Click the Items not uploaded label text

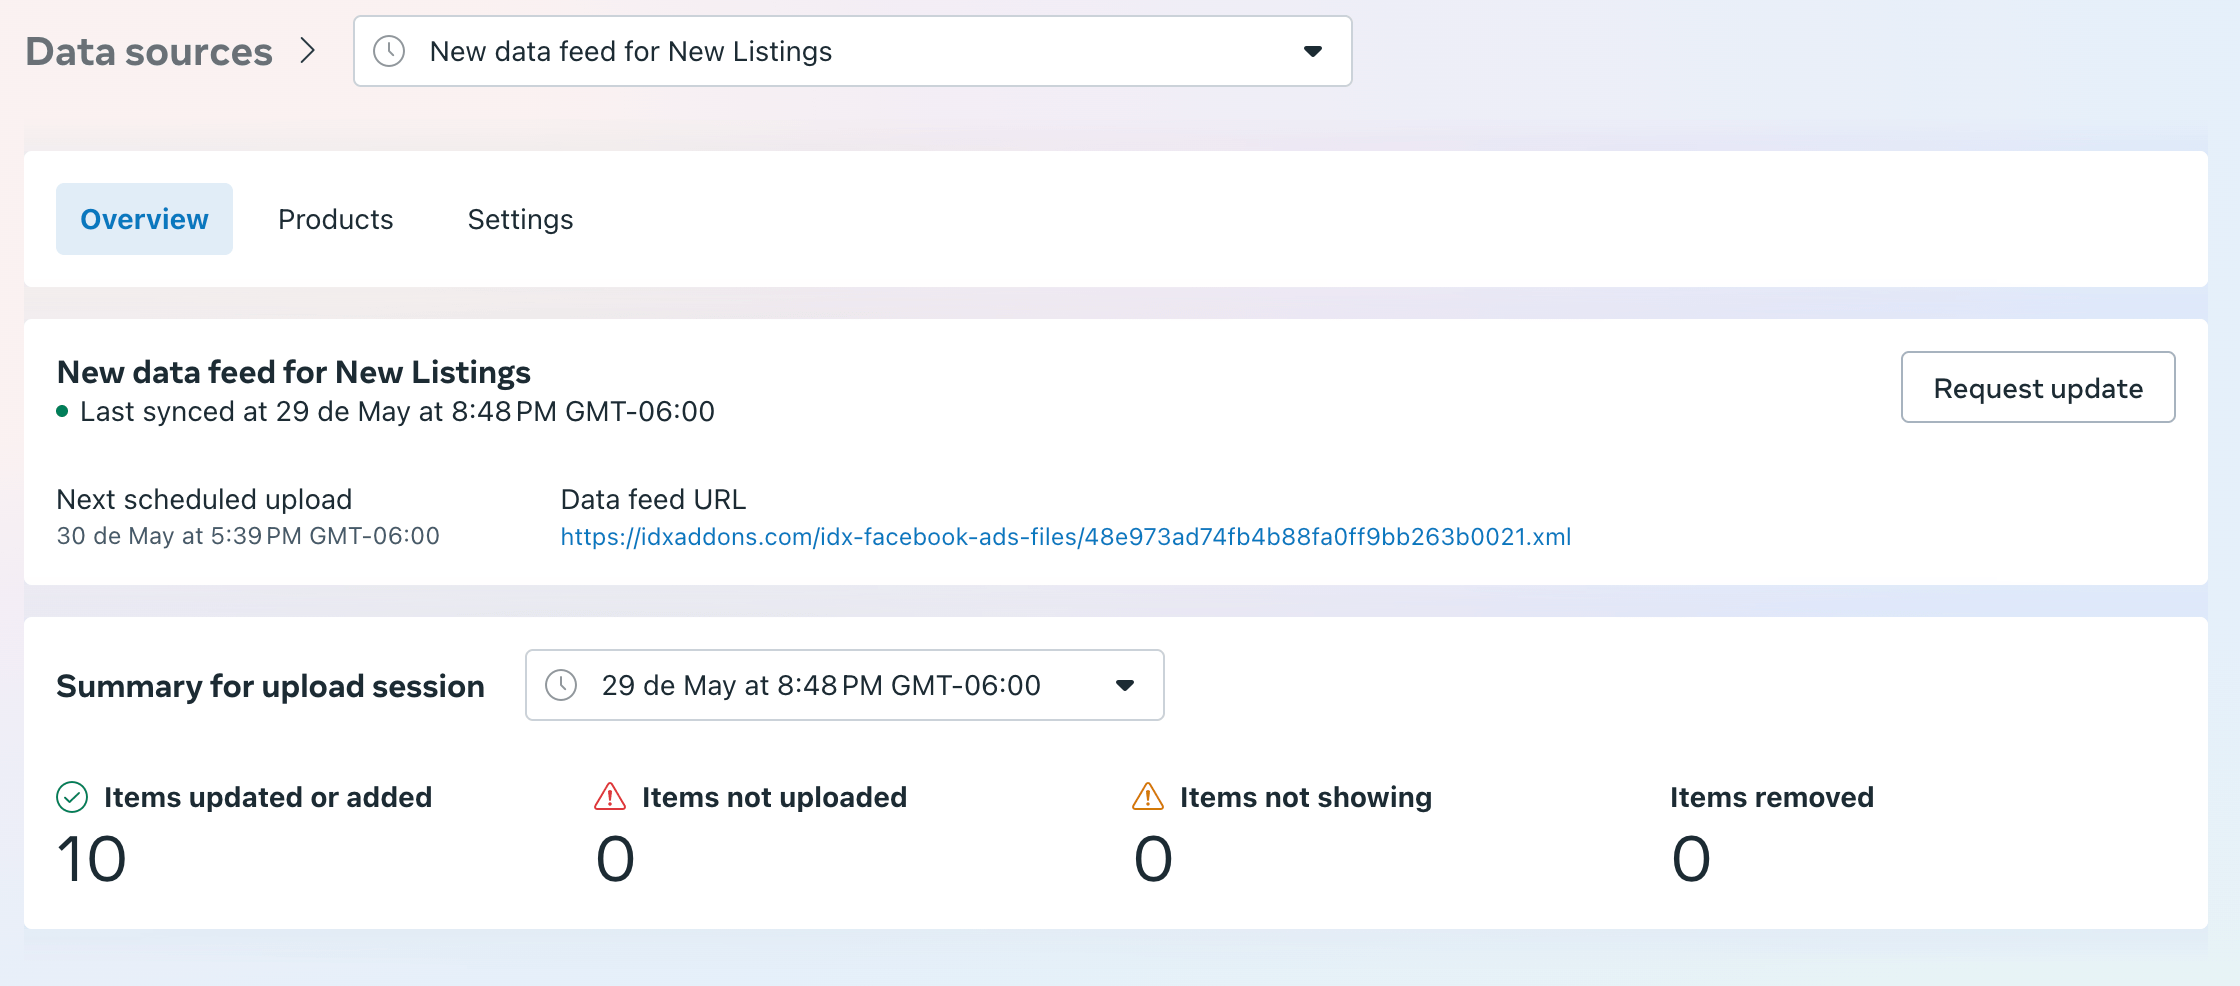pos(774,797)
